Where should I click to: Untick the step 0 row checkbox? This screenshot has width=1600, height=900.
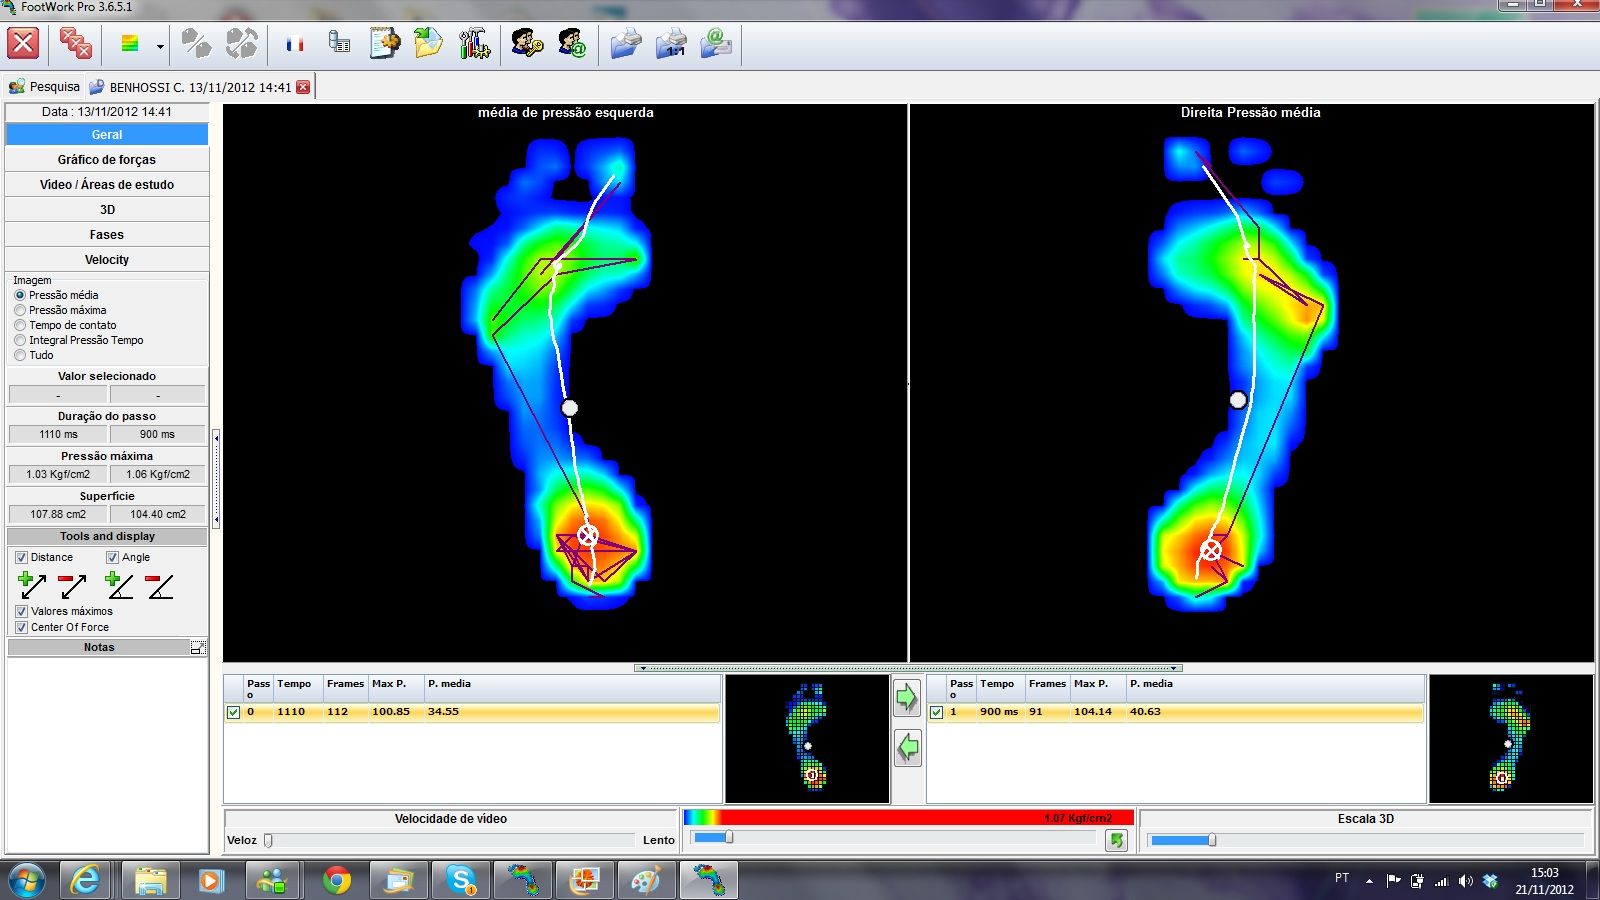click(234, 712)
